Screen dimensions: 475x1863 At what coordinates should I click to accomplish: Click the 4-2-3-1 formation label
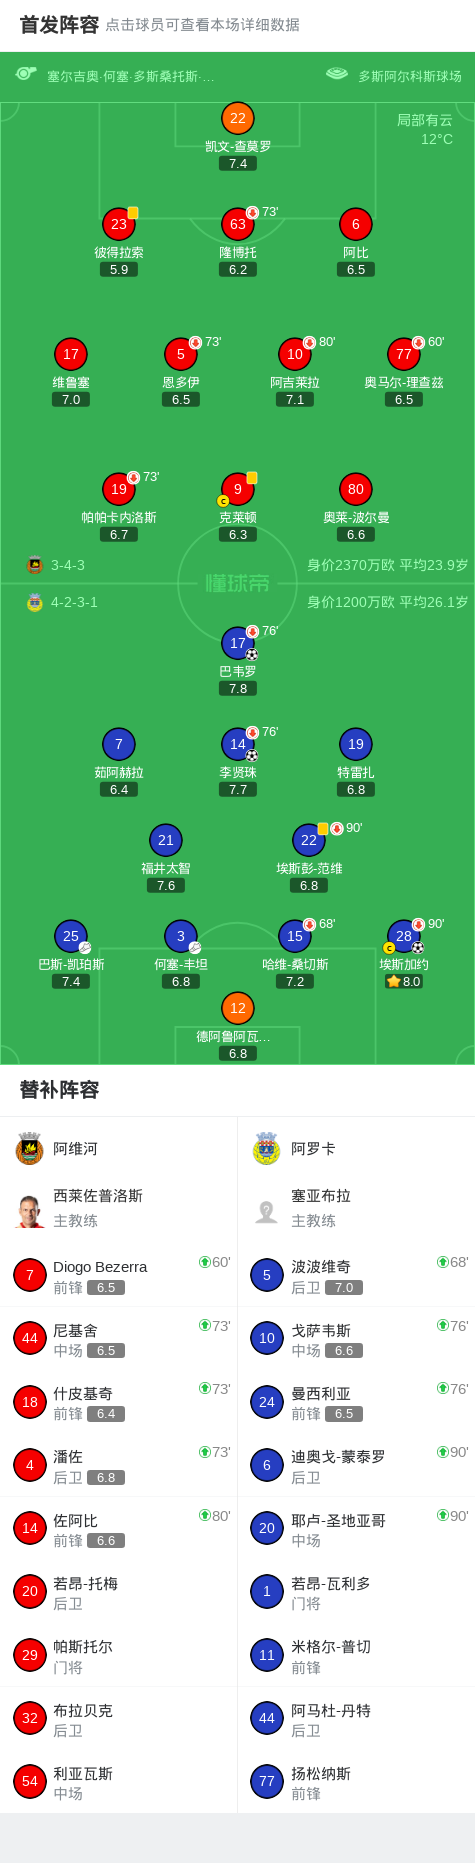click(x=74, y=602)
